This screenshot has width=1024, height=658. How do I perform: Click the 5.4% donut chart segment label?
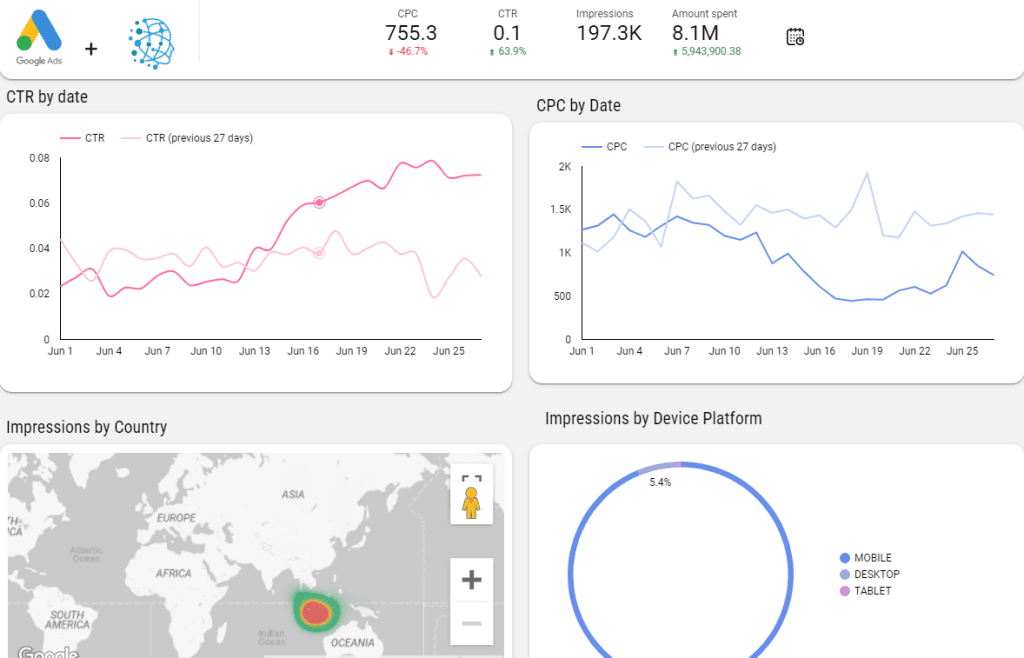(660, 482)
